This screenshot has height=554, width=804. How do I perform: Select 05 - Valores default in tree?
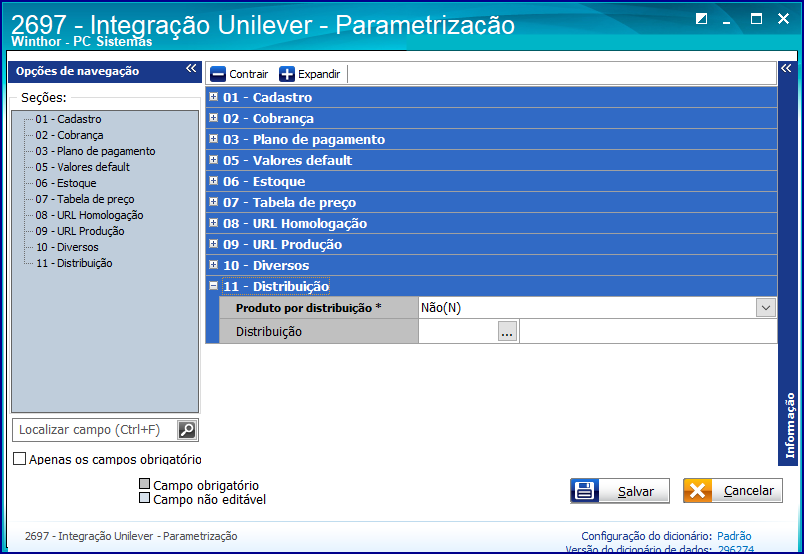point(82,167)
